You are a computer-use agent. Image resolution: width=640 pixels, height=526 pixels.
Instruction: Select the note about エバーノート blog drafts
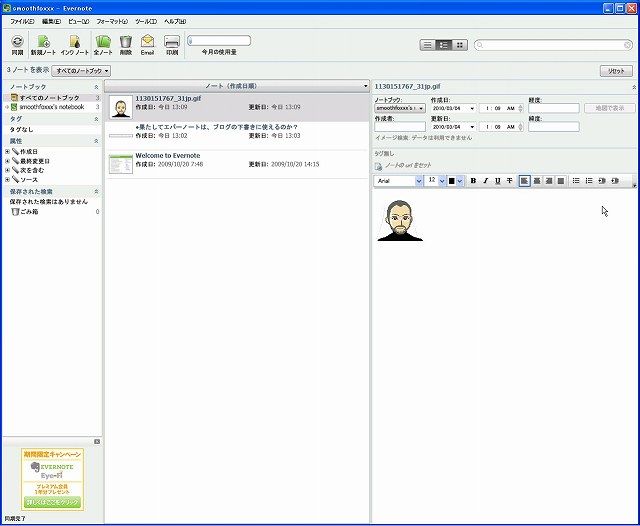pos(238,135)
